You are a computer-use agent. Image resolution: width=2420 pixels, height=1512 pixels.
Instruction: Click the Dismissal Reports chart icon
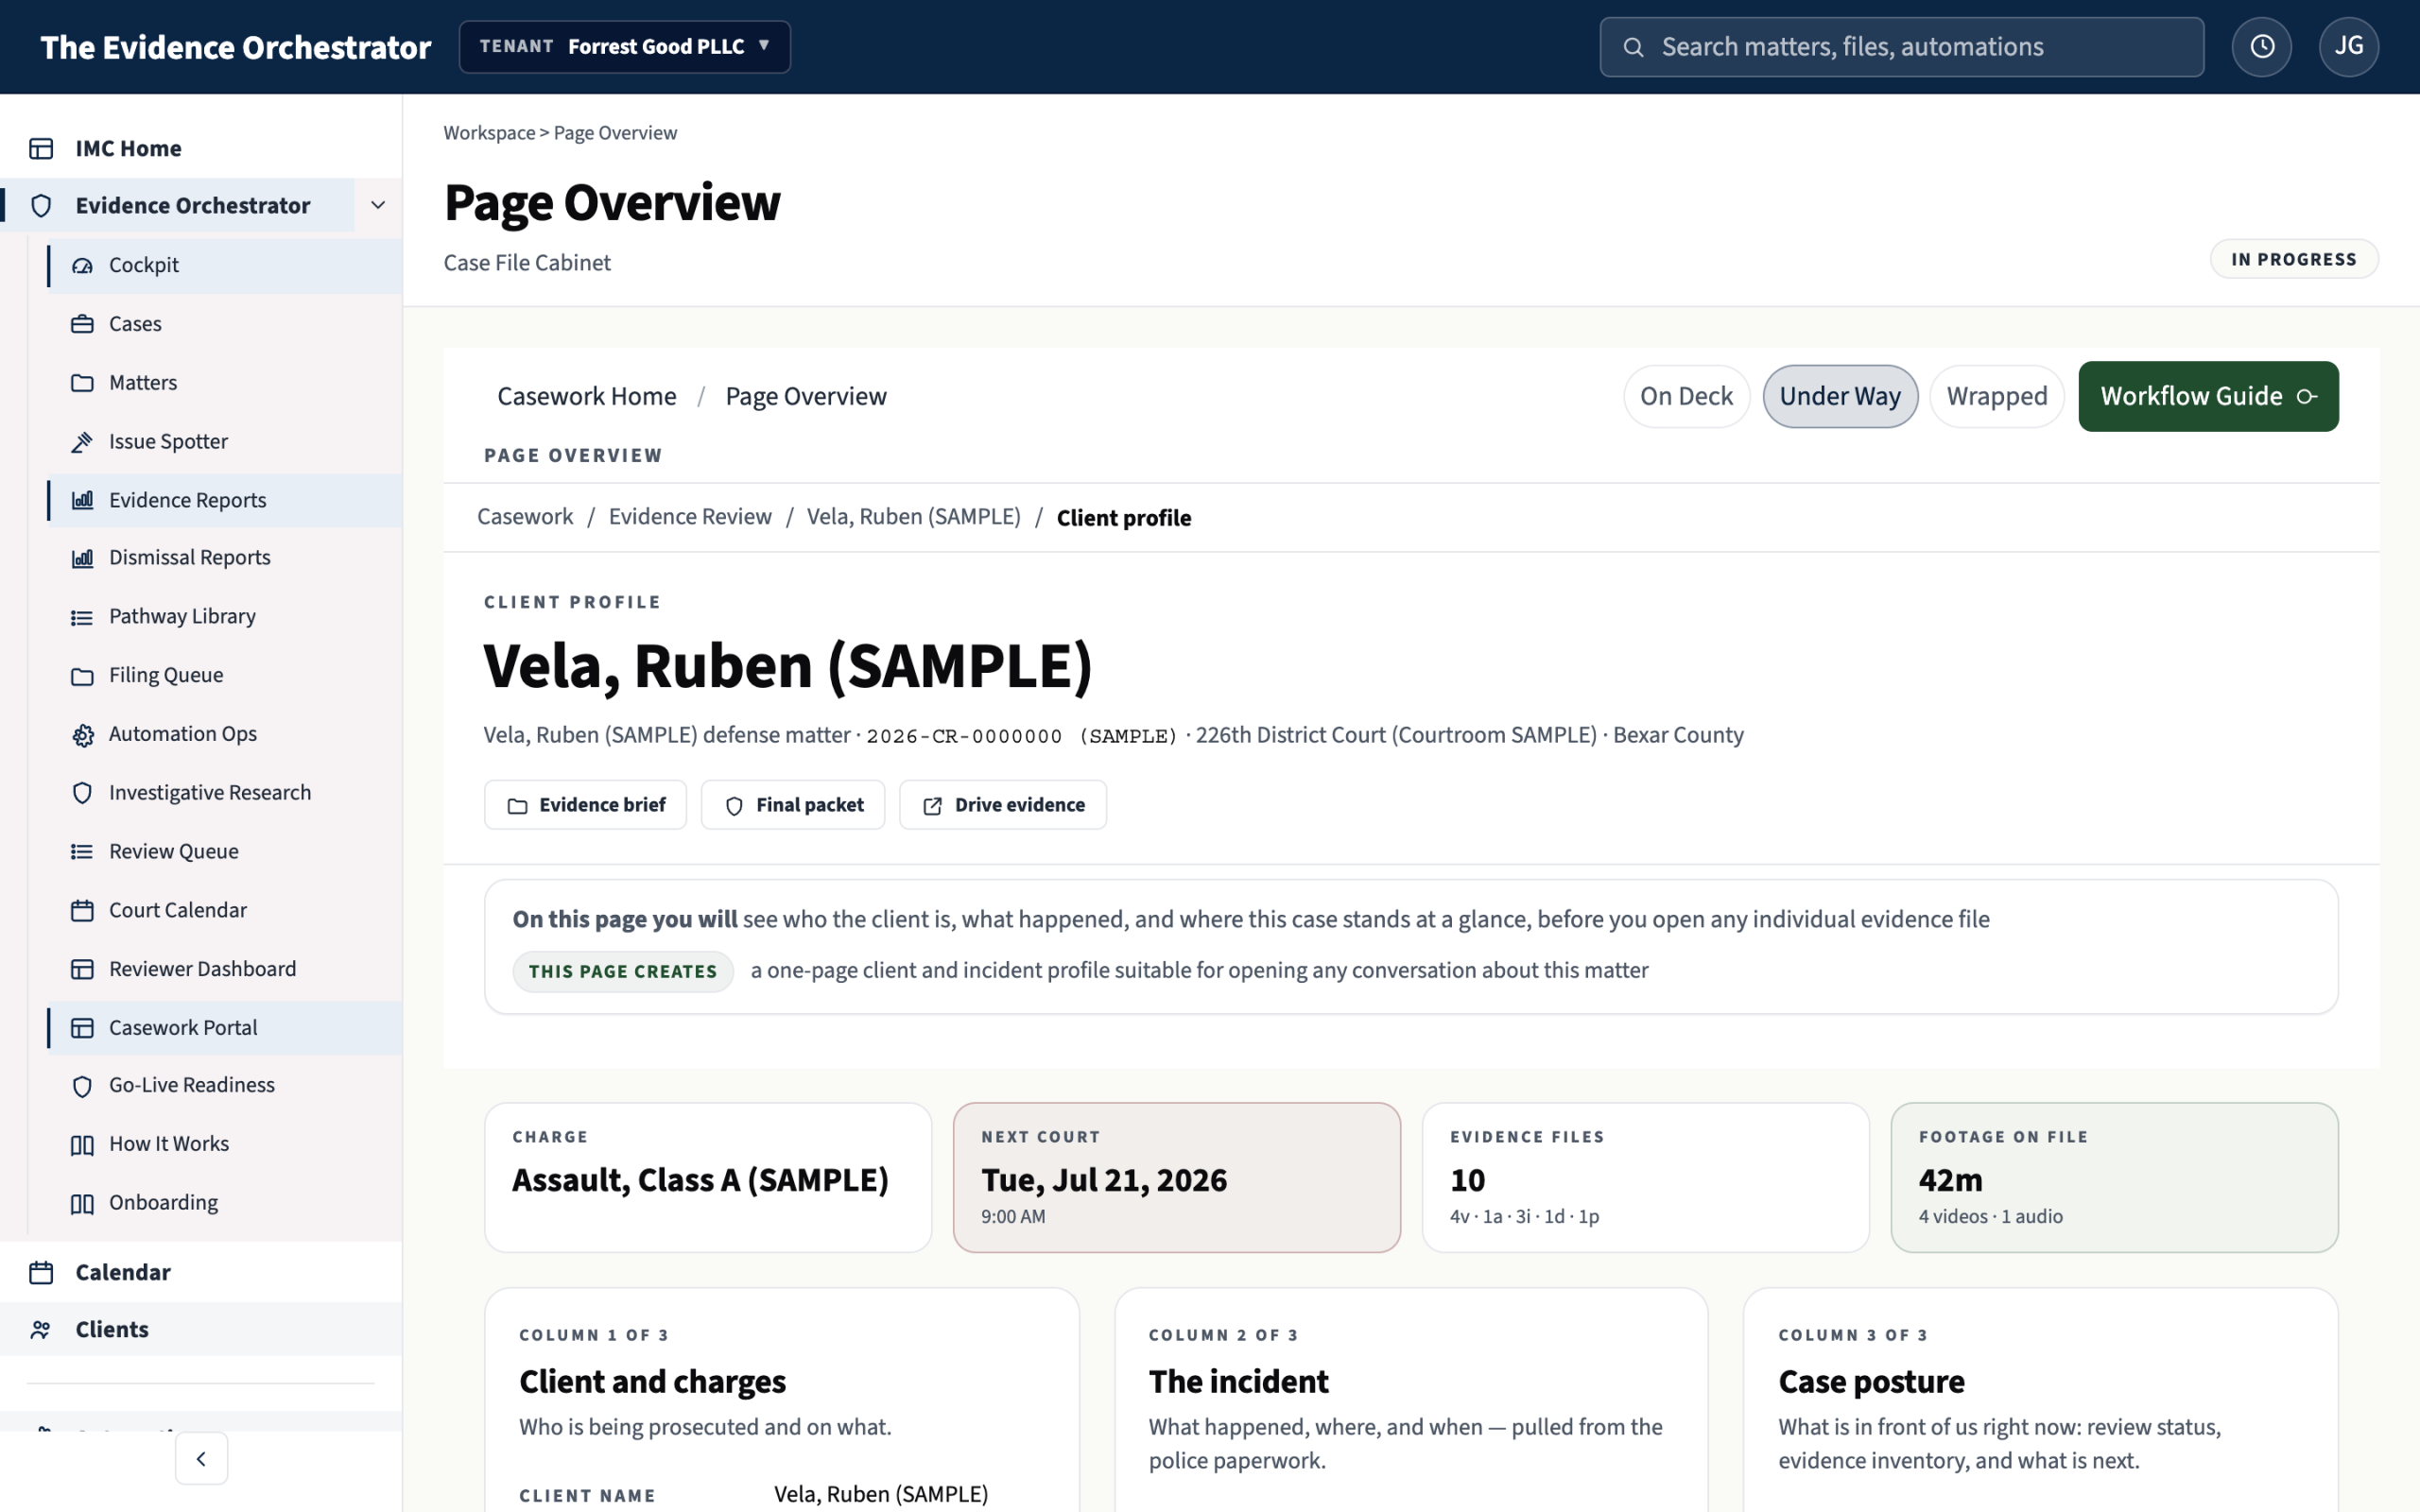point(82,558)
